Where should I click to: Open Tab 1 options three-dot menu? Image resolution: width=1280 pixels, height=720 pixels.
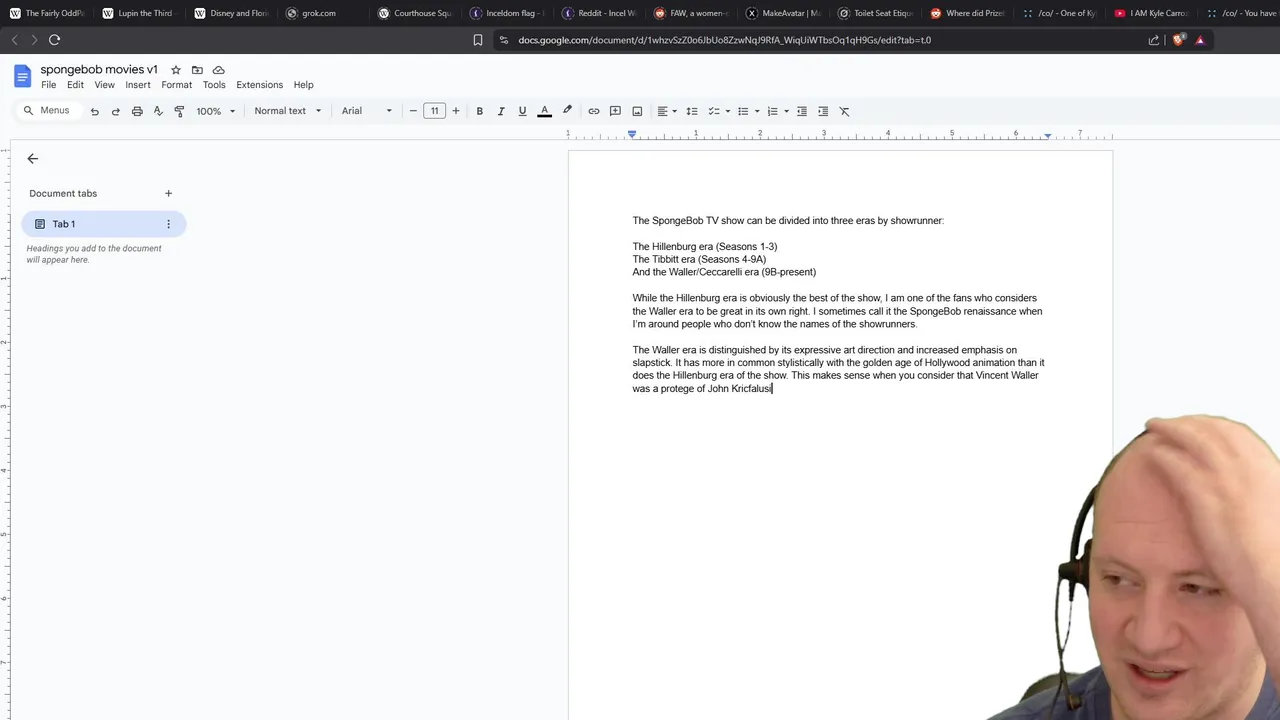point(168,224)
